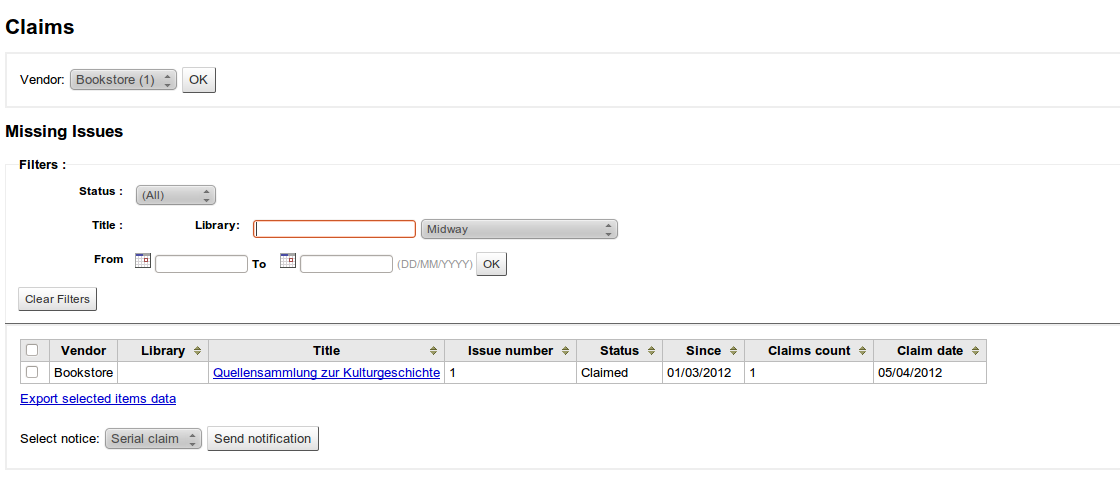Open the To date calendar picker
This screenshot has height=491, width=1120.
click(288, 261)
